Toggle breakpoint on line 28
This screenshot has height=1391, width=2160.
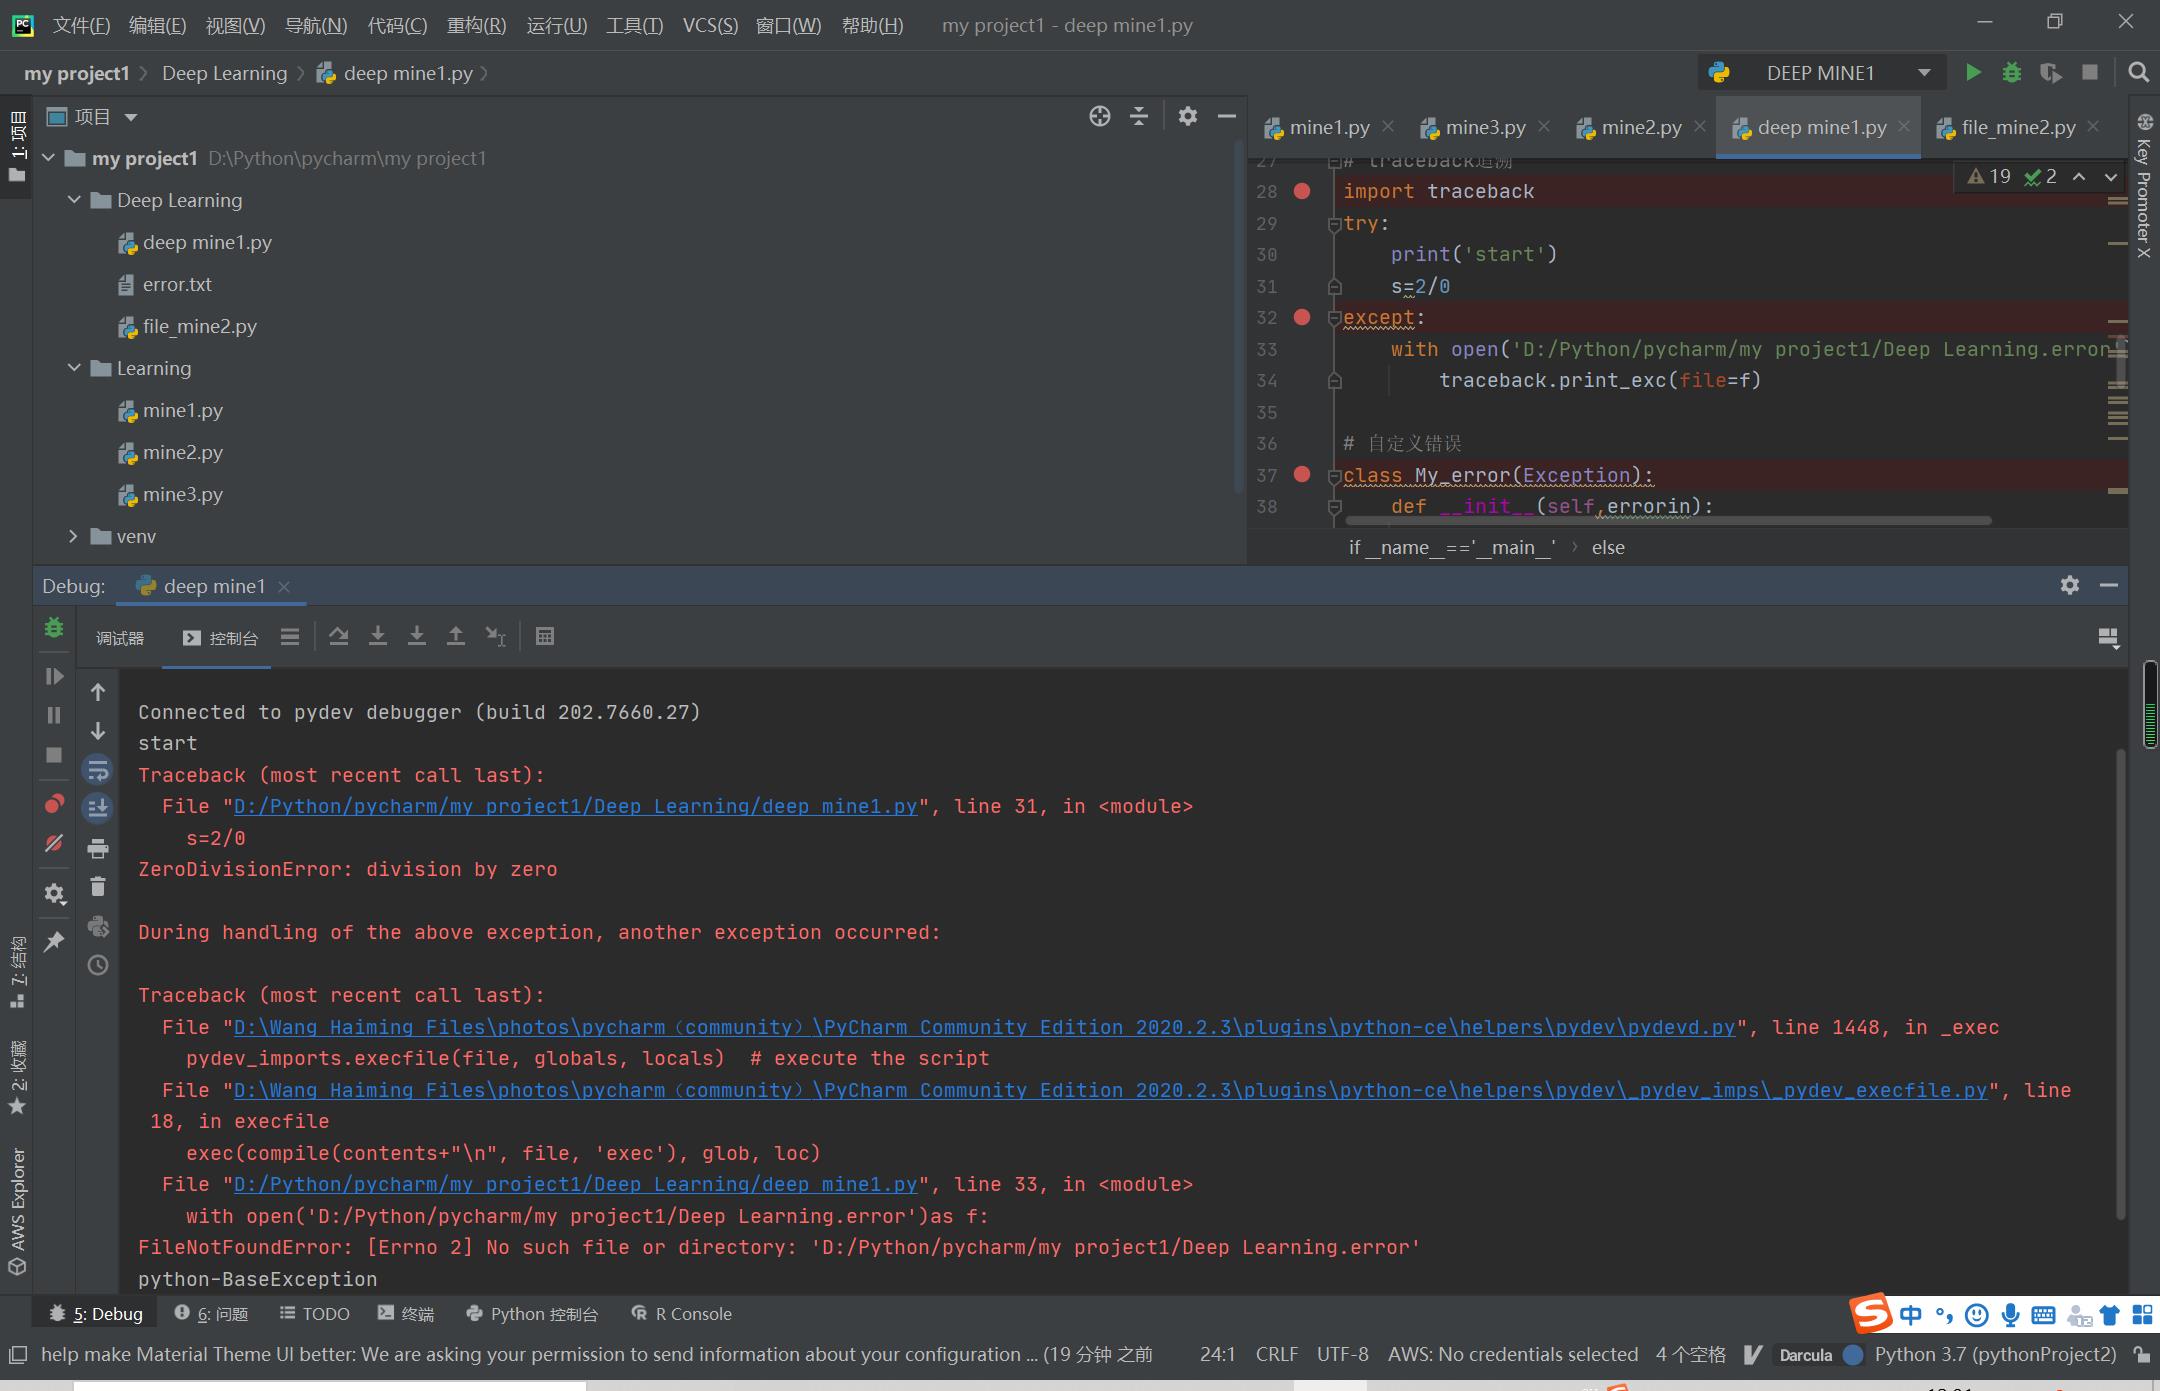tap(1302, 191)
